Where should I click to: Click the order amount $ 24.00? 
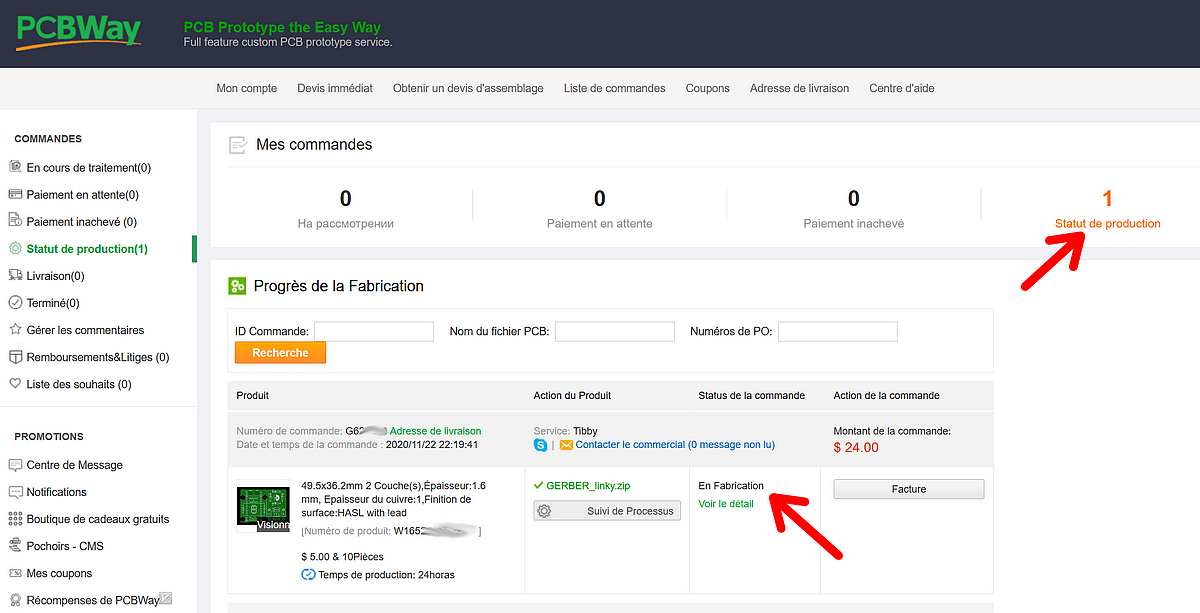(856, 447)
